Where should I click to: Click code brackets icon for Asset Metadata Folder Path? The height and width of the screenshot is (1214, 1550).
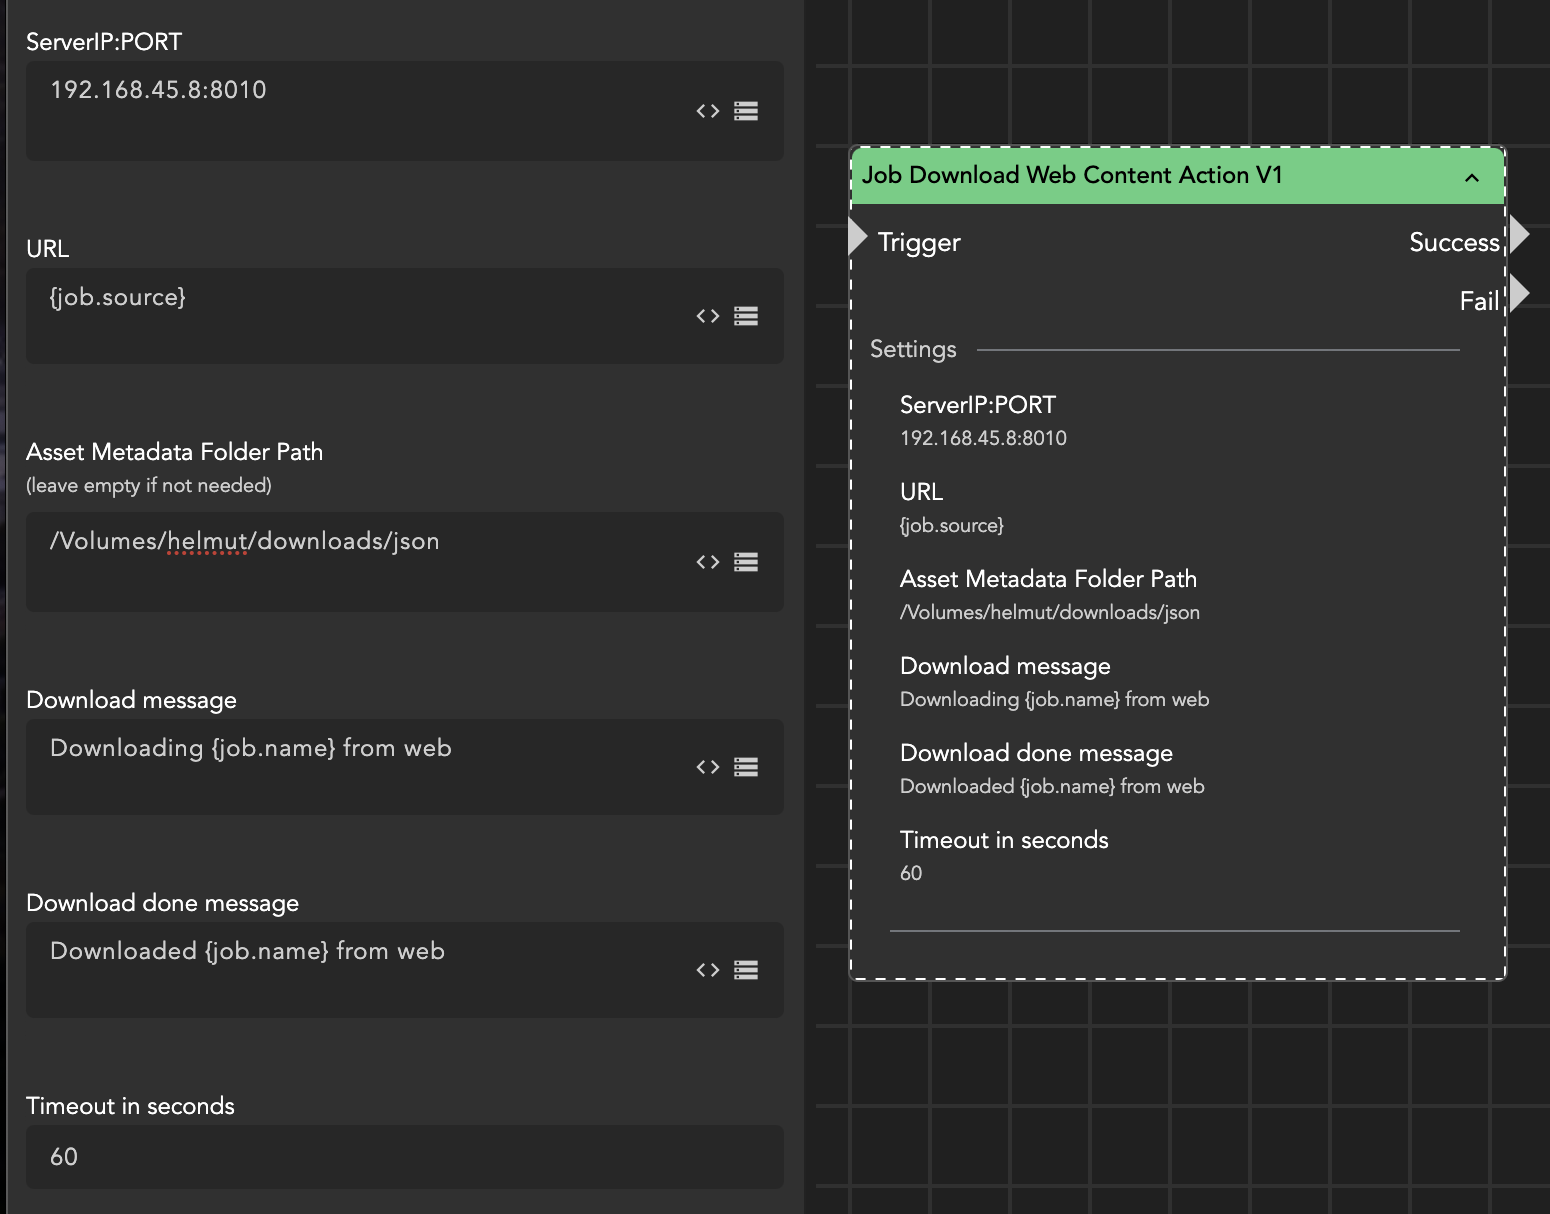coord(708,562)
